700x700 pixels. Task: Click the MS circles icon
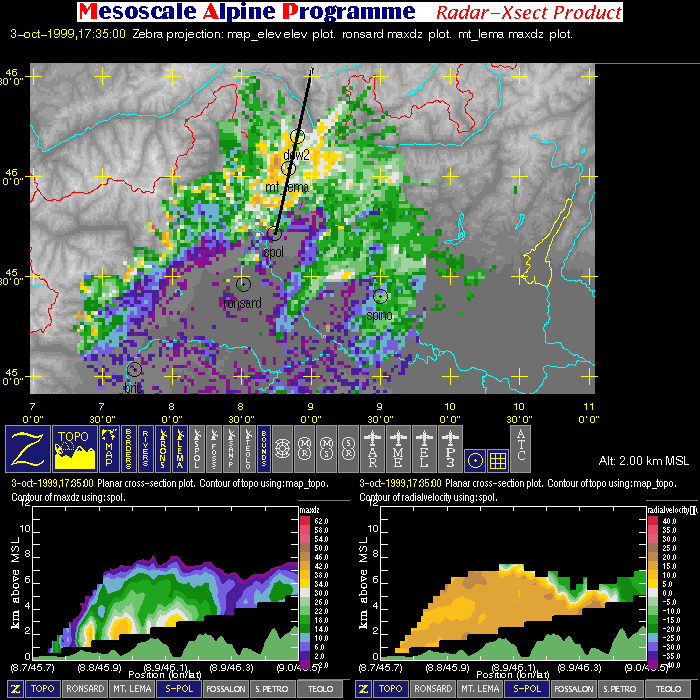327,449
